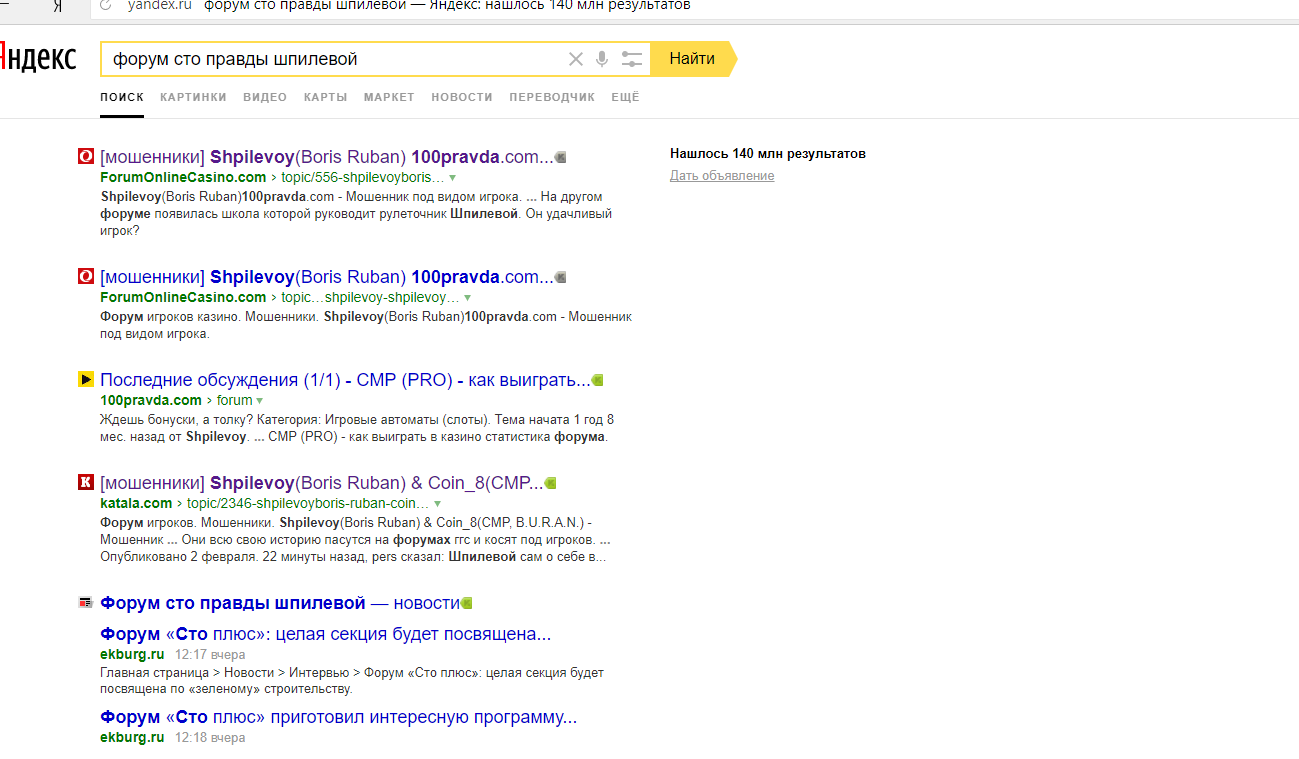Click gray tag icon after the topic…shpilevoy-shpilevoy ForumOnlineCasino title
The height and width of the screenshot is (759, 1299).
561,277
